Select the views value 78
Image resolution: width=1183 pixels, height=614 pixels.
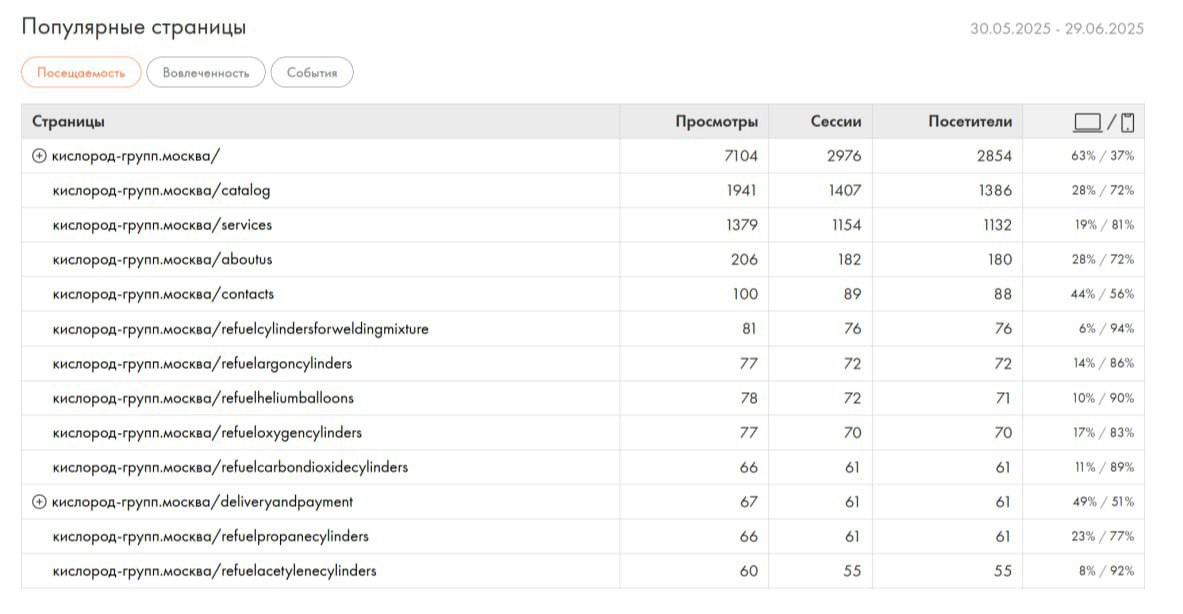(749, 399)
